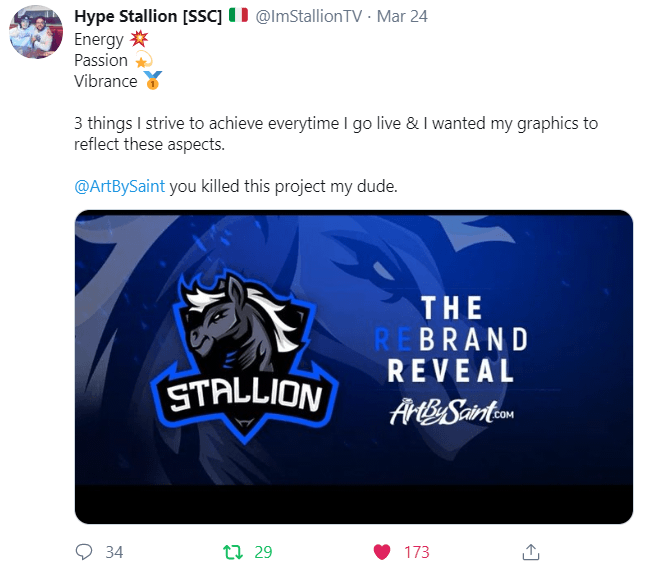The height and width of the screenshot is (571, 645).
Task: Click the Italian flag emoji beside the name
Action: [239, 15]
